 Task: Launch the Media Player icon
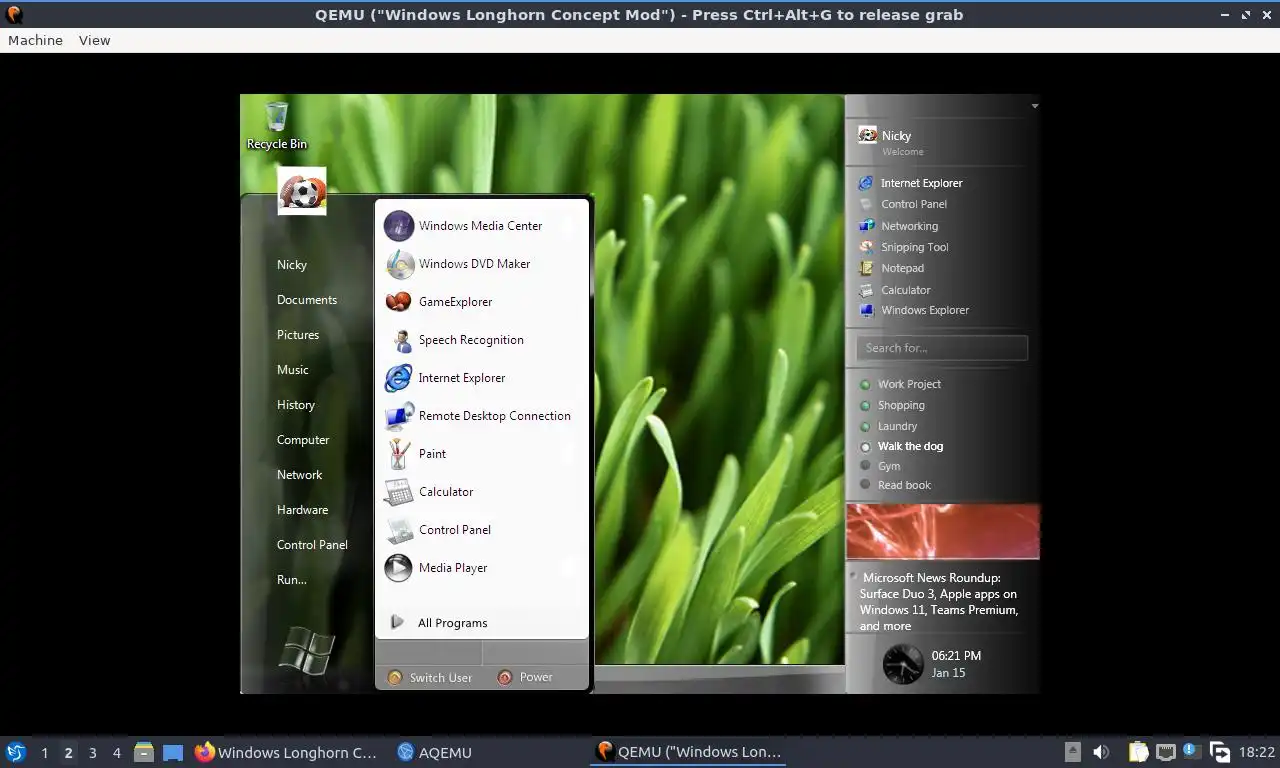click(399, 568)
